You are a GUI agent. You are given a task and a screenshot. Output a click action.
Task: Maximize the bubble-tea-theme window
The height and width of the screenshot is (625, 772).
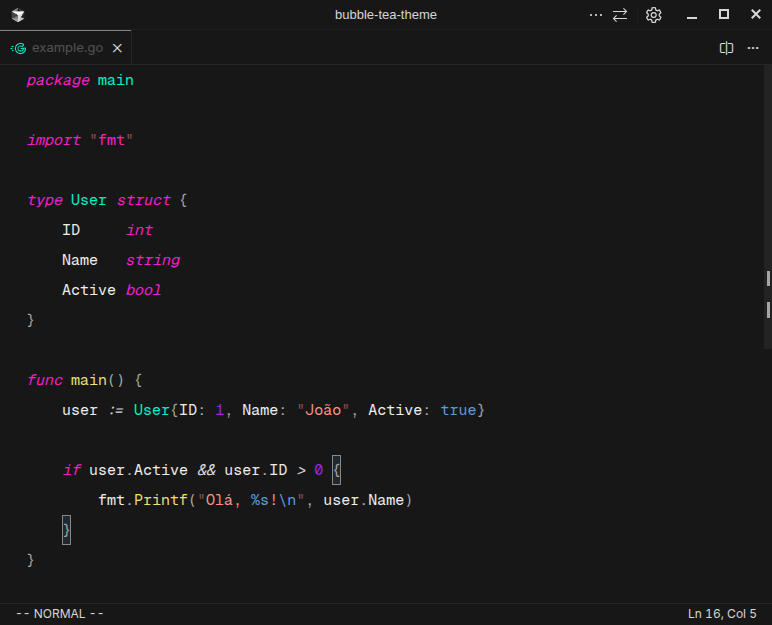(x=724, y=14)
